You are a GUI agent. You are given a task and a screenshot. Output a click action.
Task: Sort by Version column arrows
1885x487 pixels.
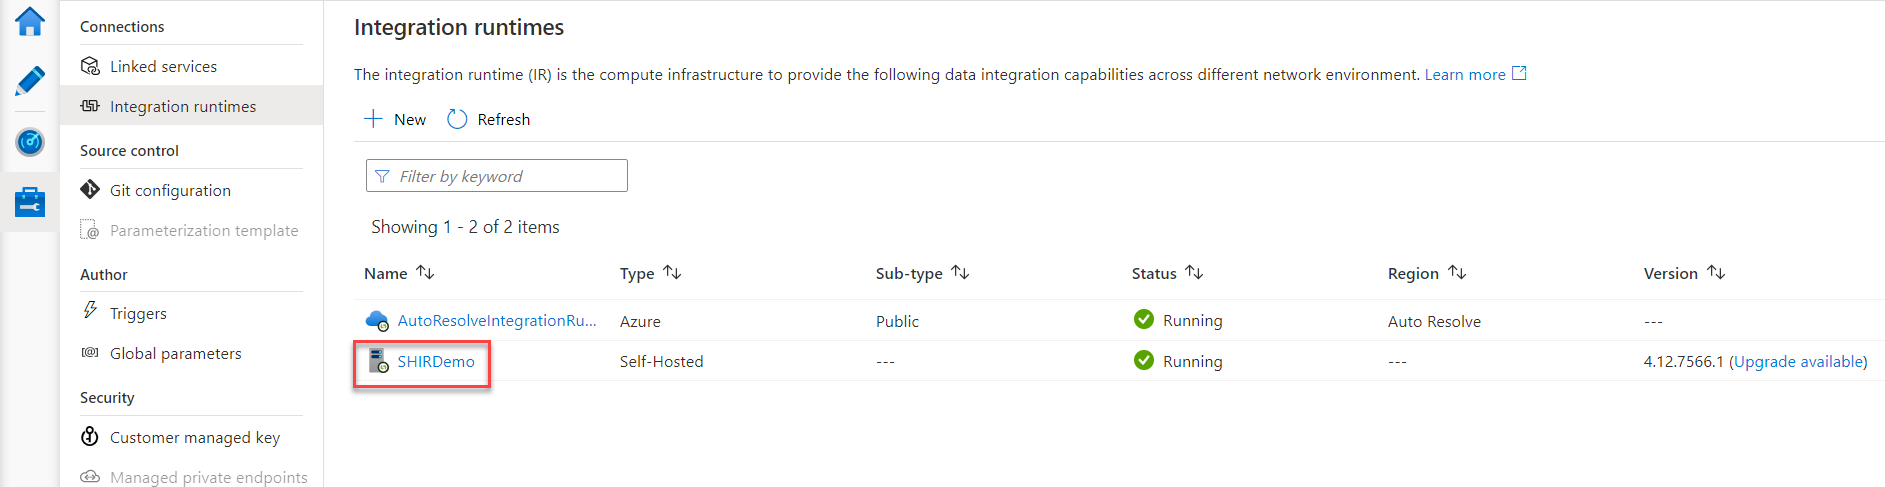click(1716, 273)
